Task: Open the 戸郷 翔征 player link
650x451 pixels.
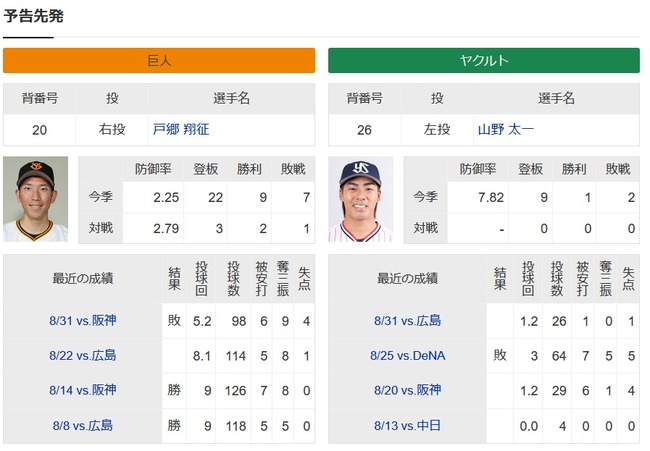Action: pyautogui.click(x=181, y=129)
